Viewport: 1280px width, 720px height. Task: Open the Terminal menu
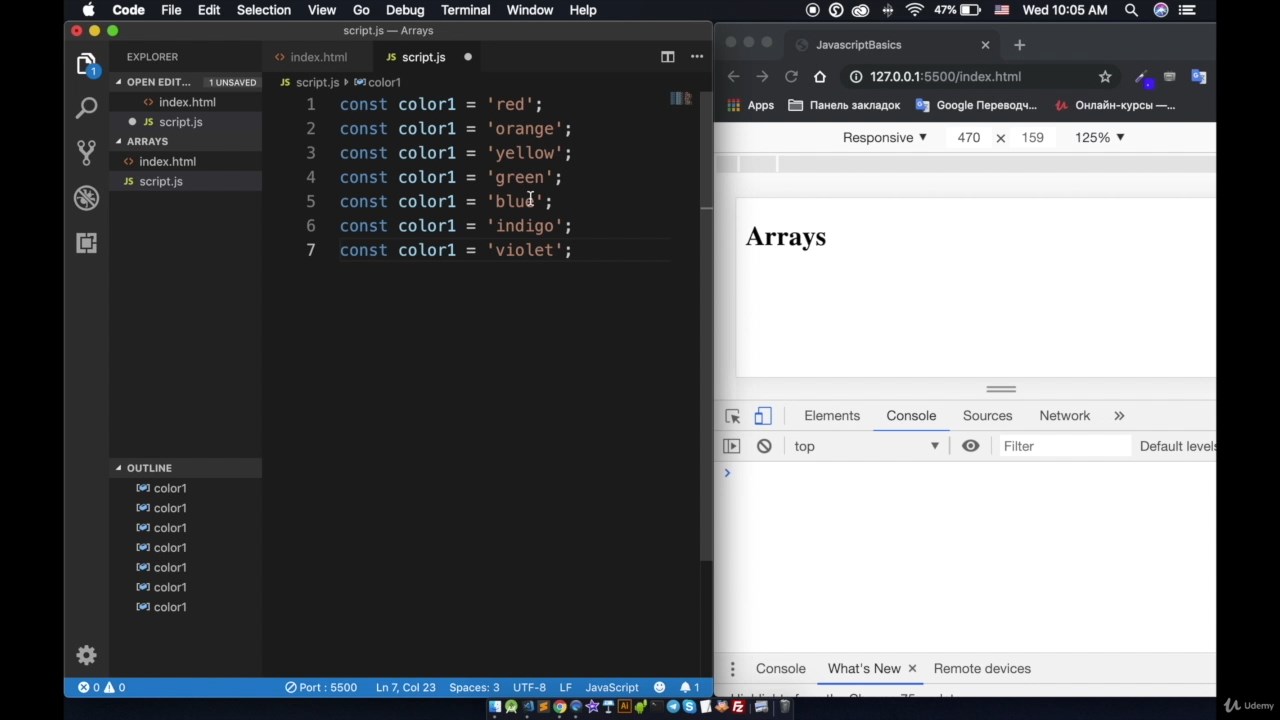coord(465,10)
